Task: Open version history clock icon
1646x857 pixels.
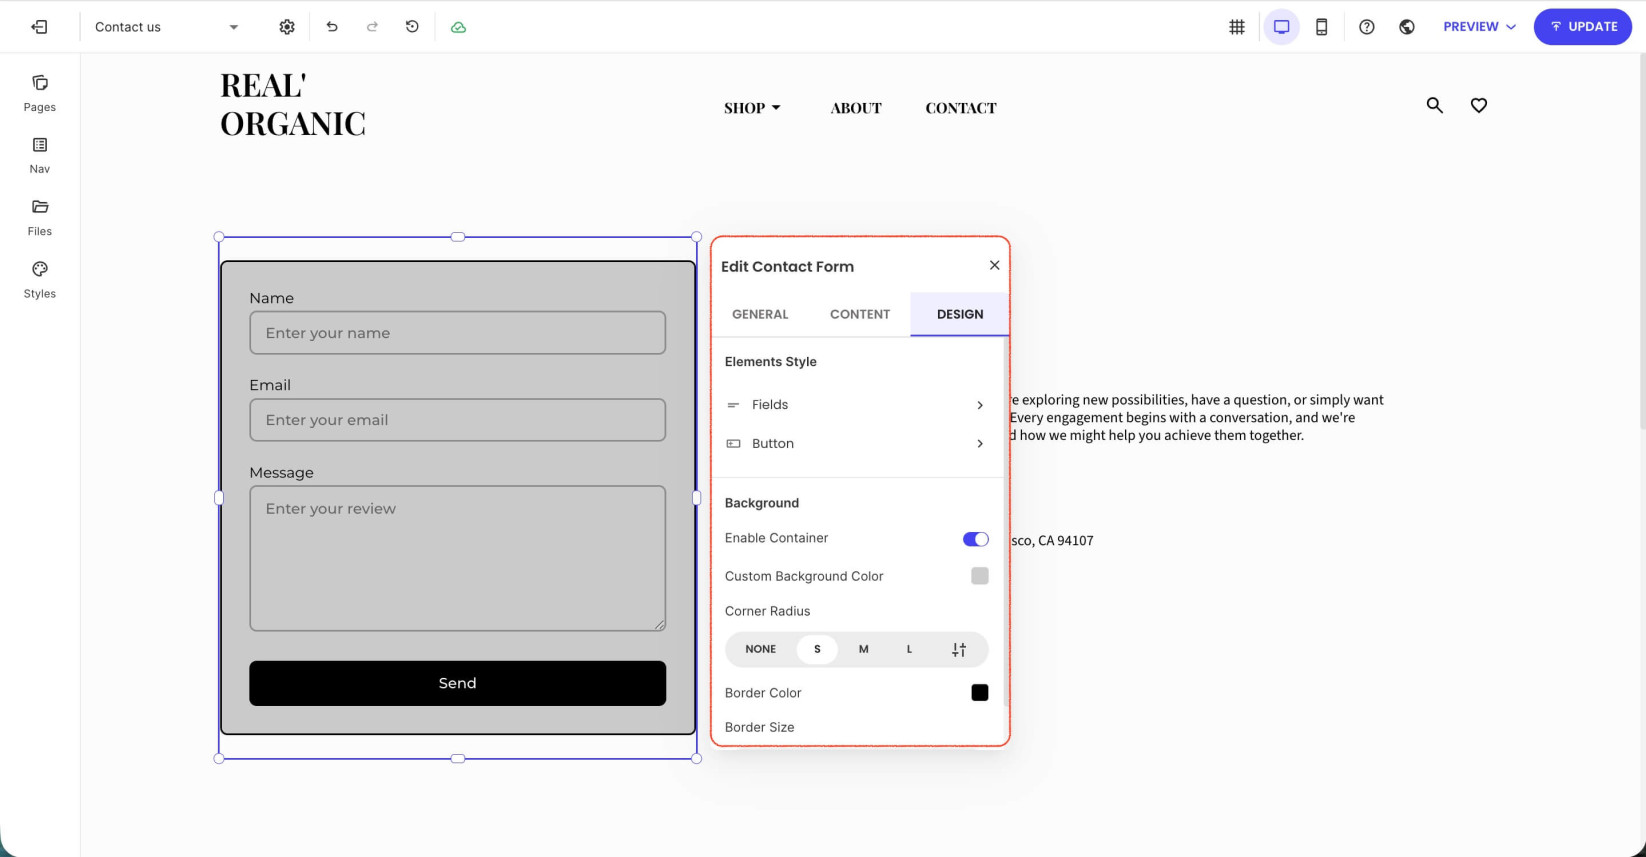Action: click(412, 27)
